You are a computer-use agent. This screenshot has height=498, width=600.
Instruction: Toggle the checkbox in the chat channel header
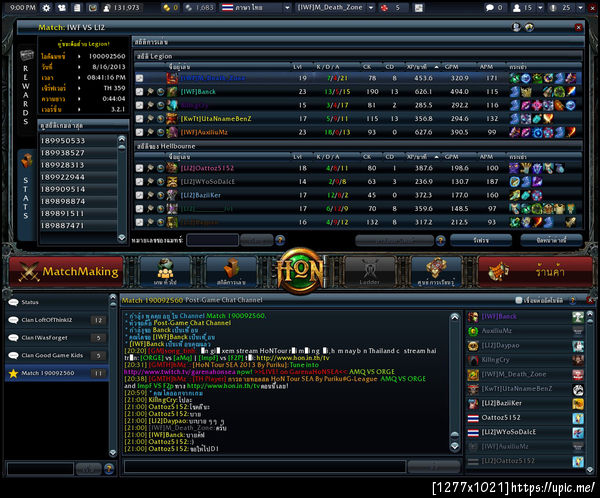click(519, 300)
